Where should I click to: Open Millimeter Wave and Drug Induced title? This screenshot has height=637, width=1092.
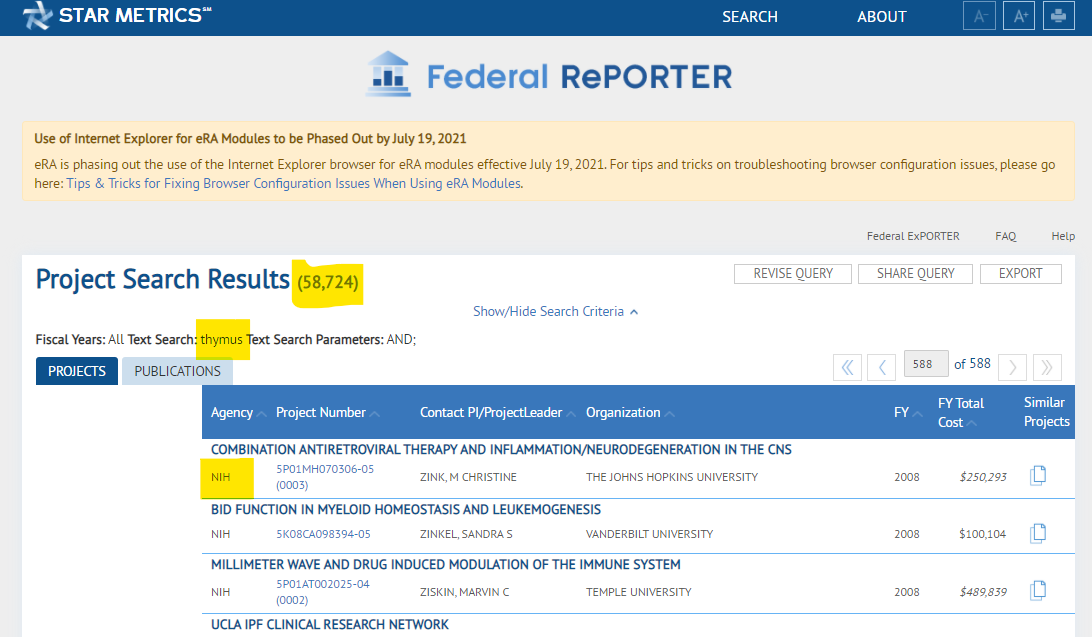446,565
